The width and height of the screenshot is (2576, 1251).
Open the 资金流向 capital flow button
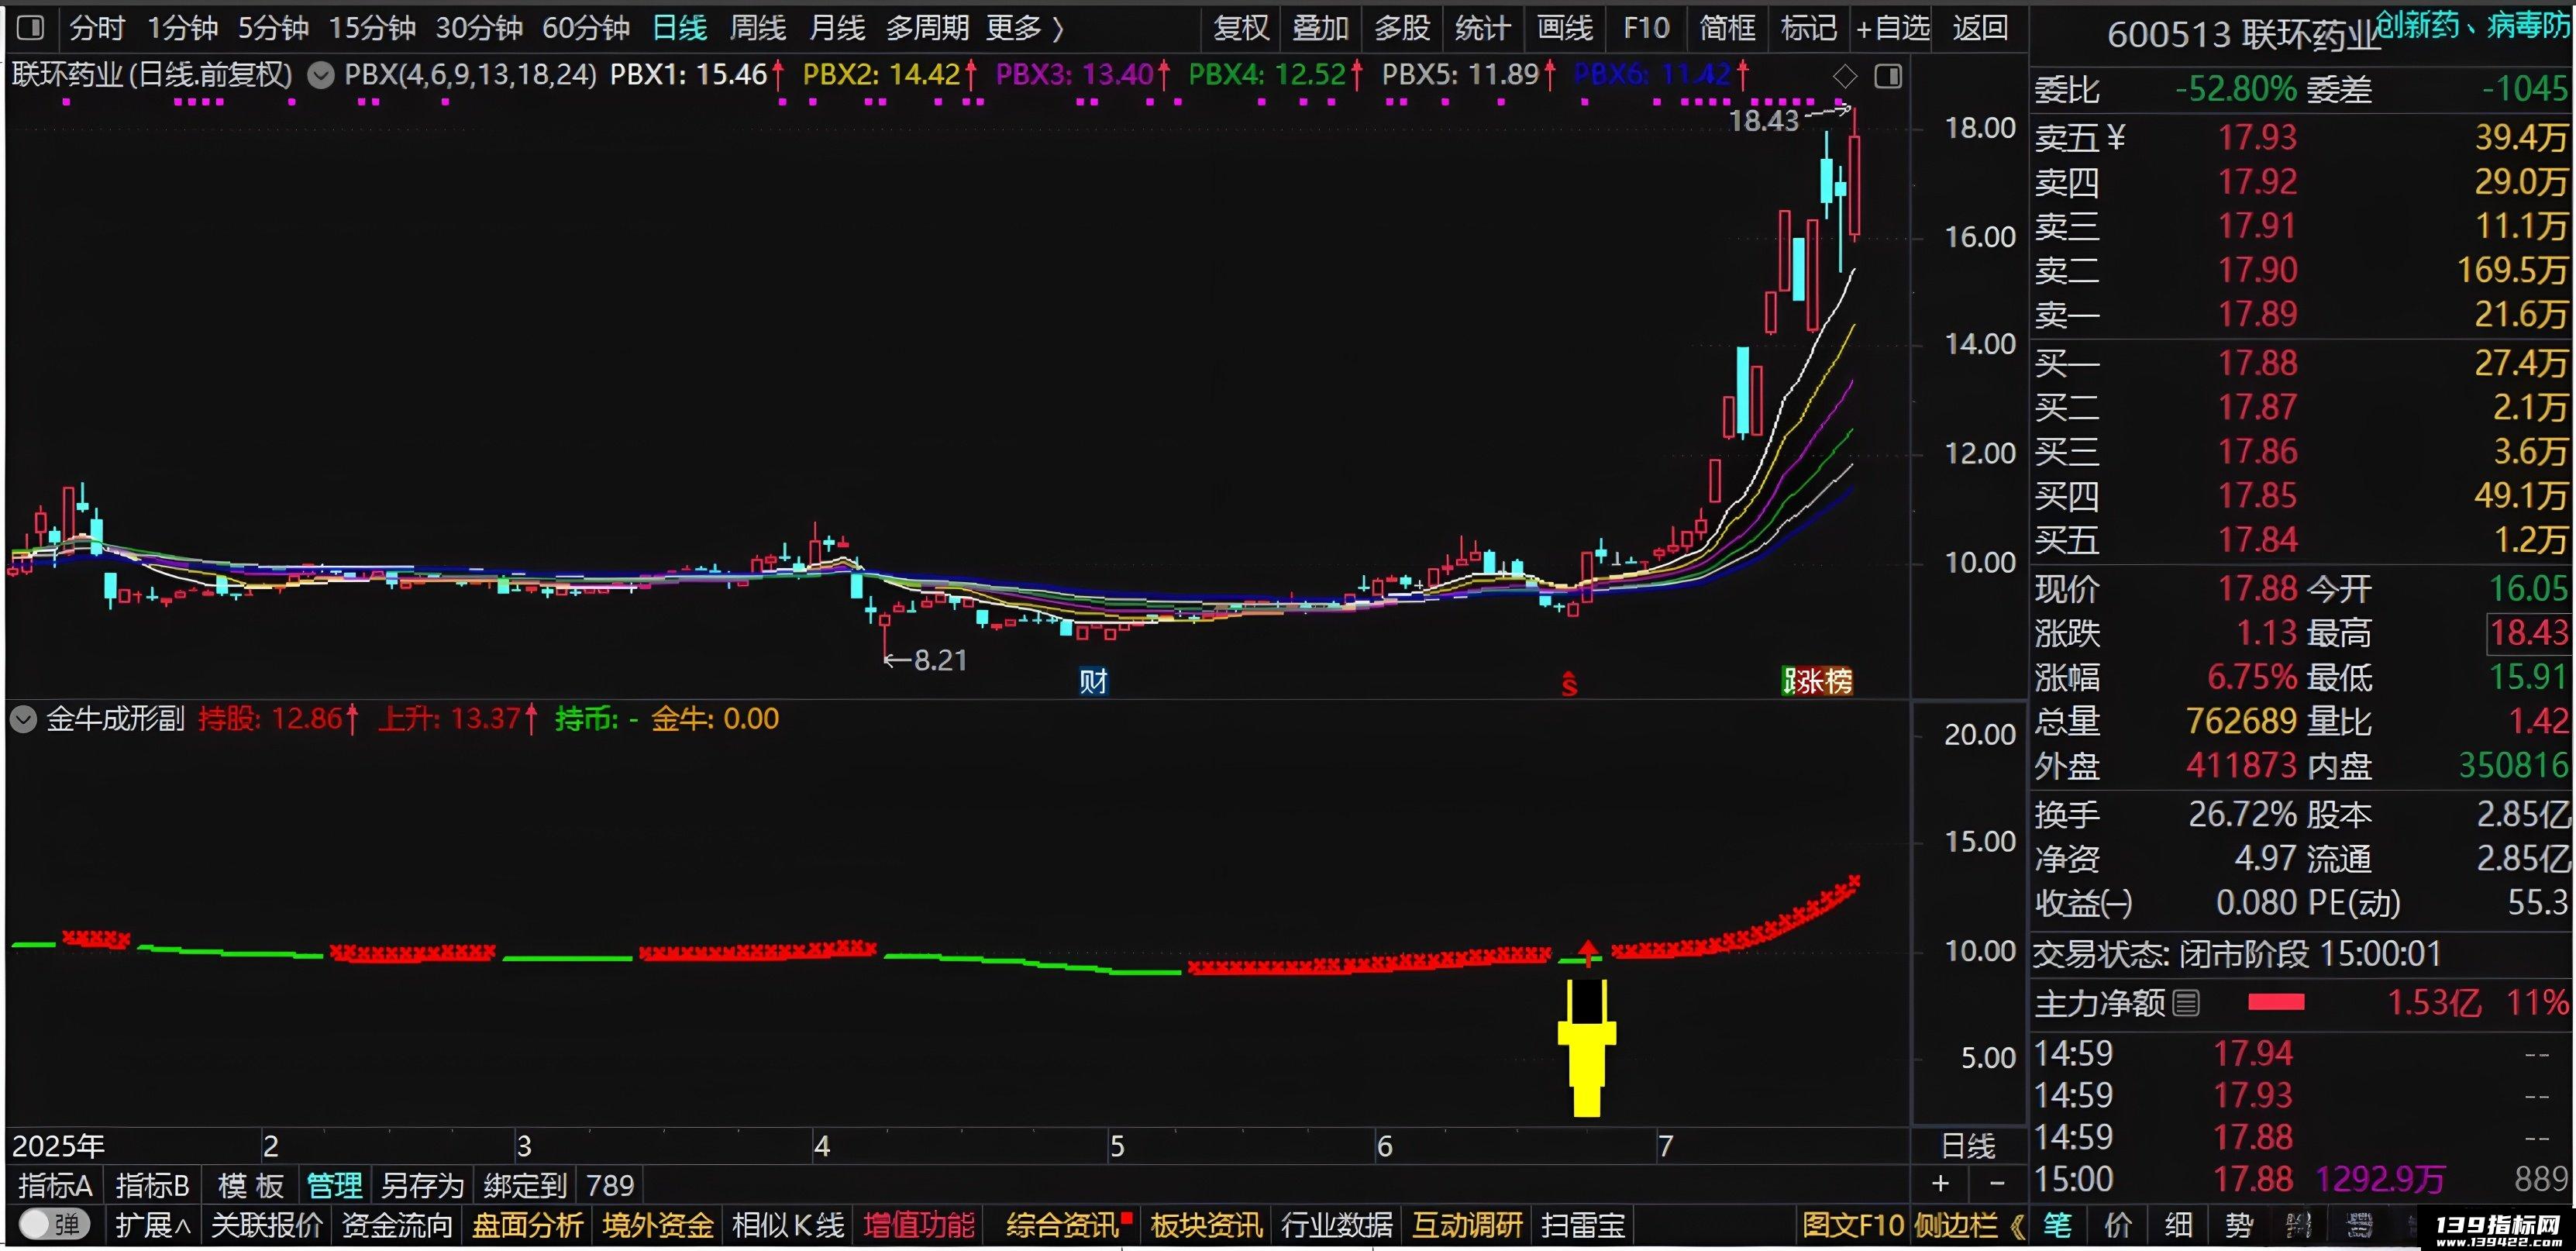397,1225
